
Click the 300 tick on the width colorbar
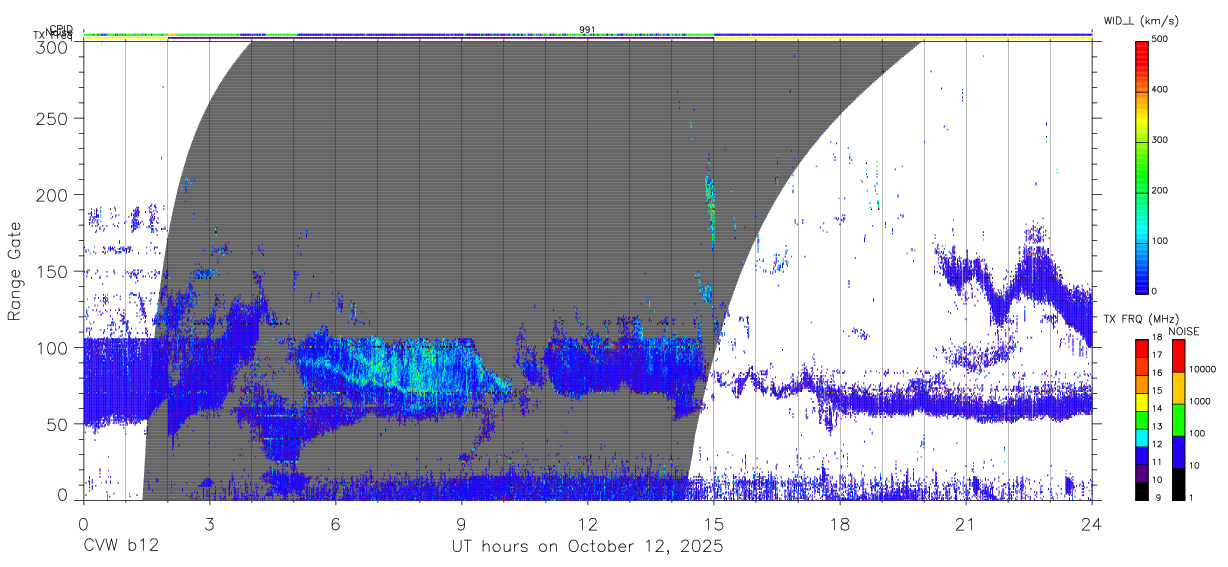(1159, 140)
